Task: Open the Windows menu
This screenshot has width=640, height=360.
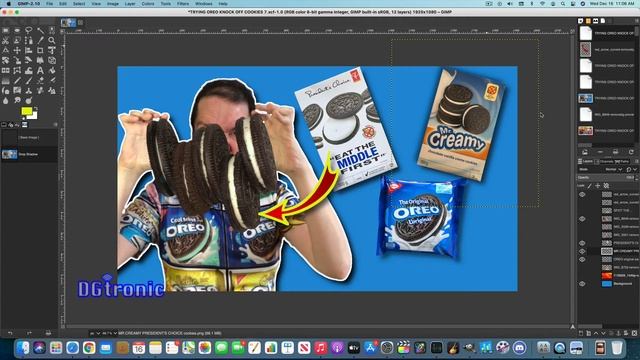Action: pos(204,3)
